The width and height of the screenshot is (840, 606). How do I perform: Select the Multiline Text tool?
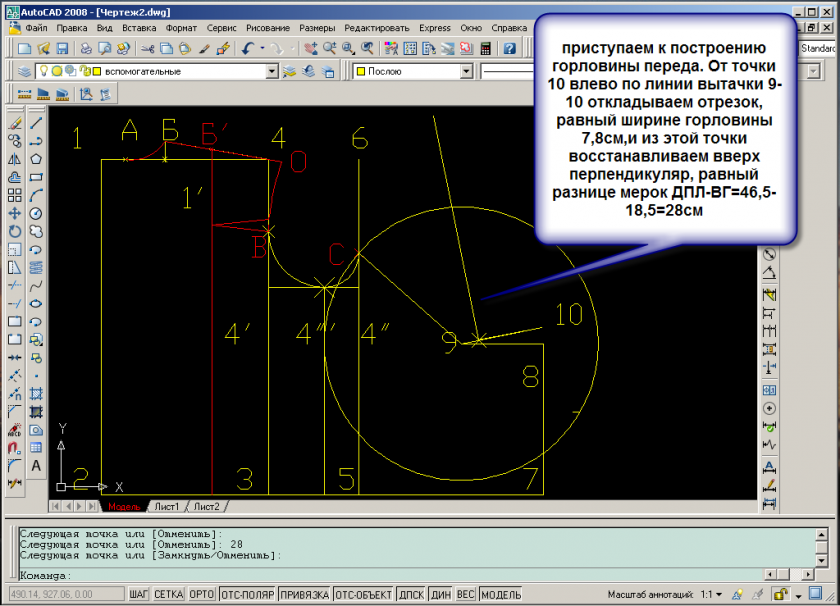[36, 465]
